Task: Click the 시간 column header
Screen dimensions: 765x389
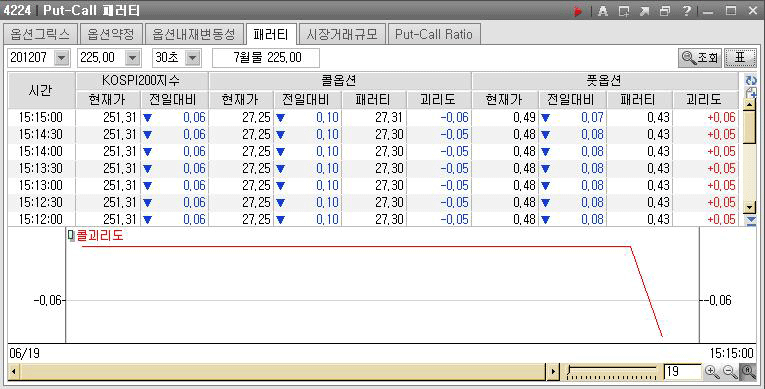Action: coord(41,90)
